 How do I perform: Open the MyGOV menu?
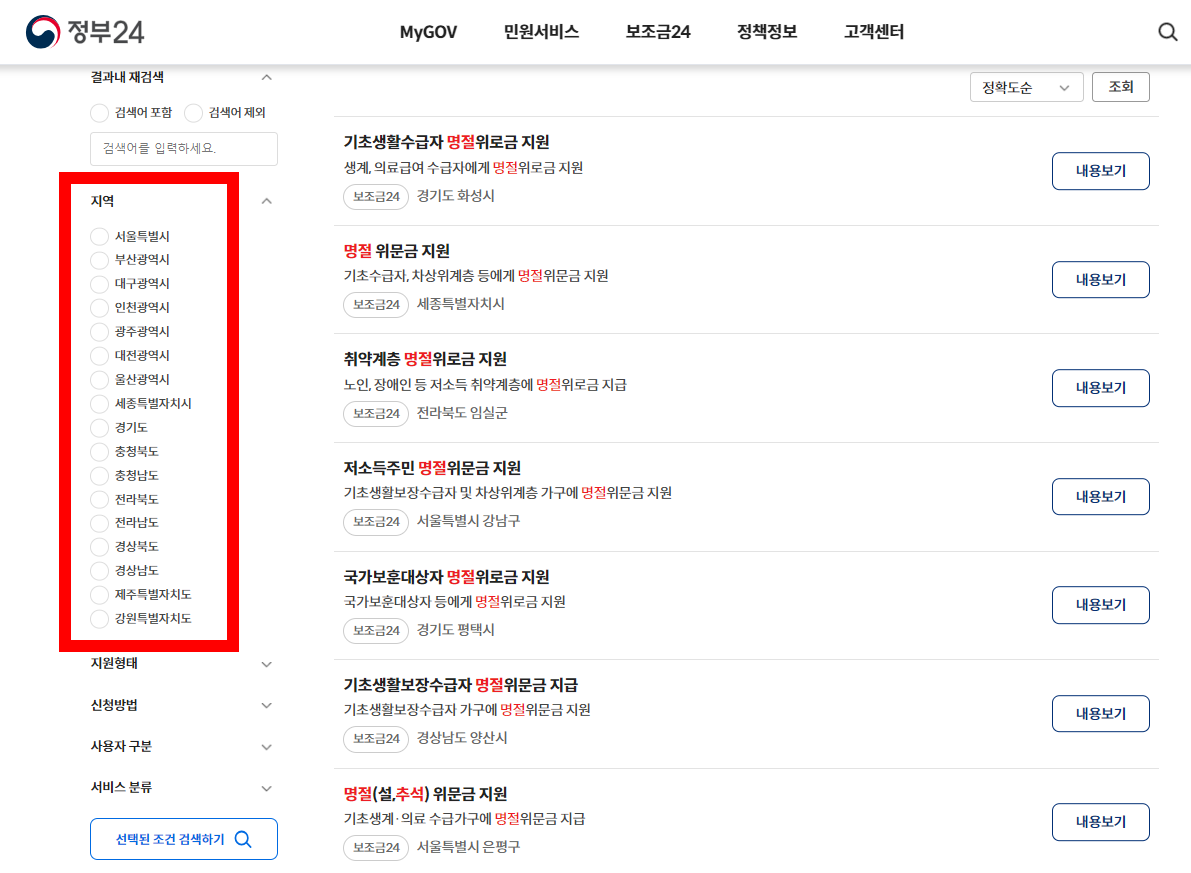(x=428, y=32)
